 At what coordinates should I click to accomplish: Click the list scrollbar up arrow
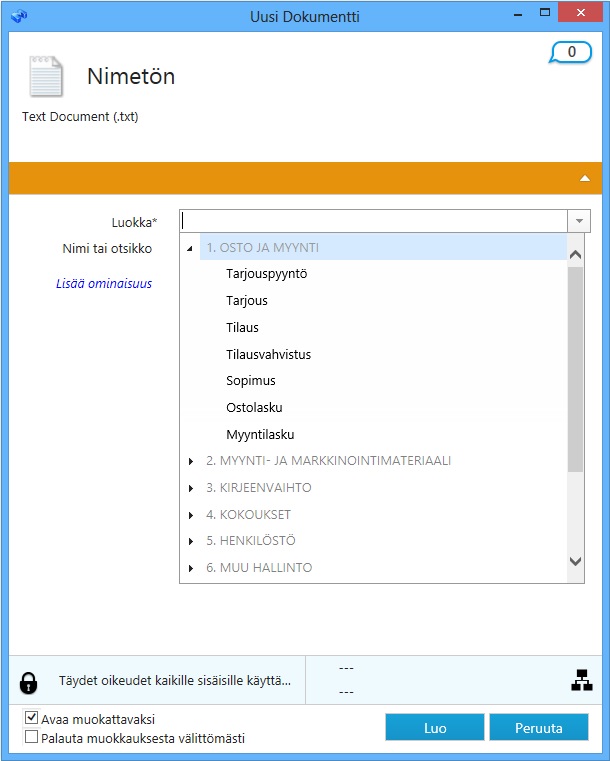click(576, 255)
